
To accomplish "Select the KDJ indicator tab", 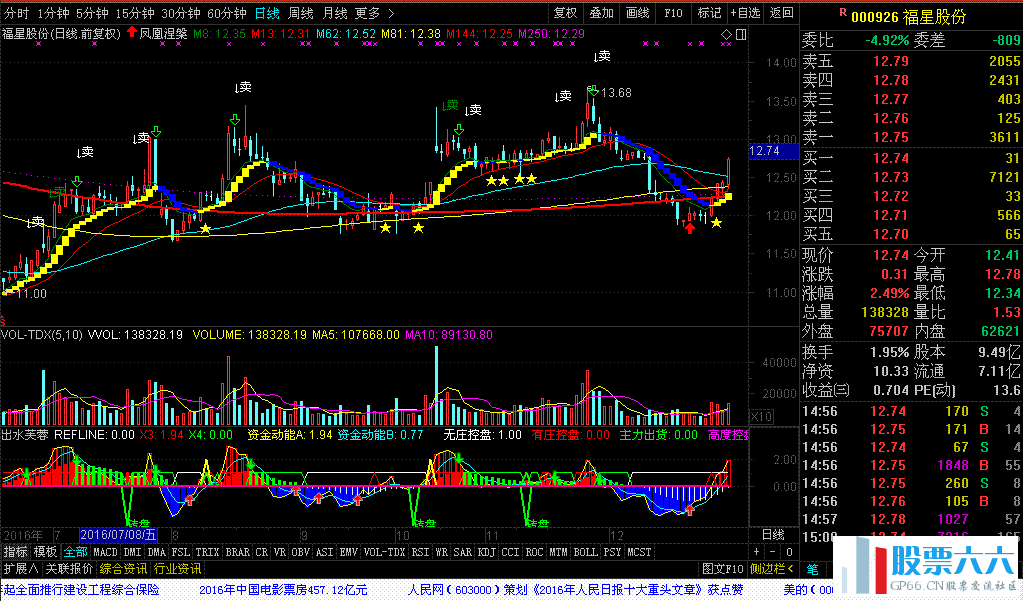I will [x=486, y=552].
